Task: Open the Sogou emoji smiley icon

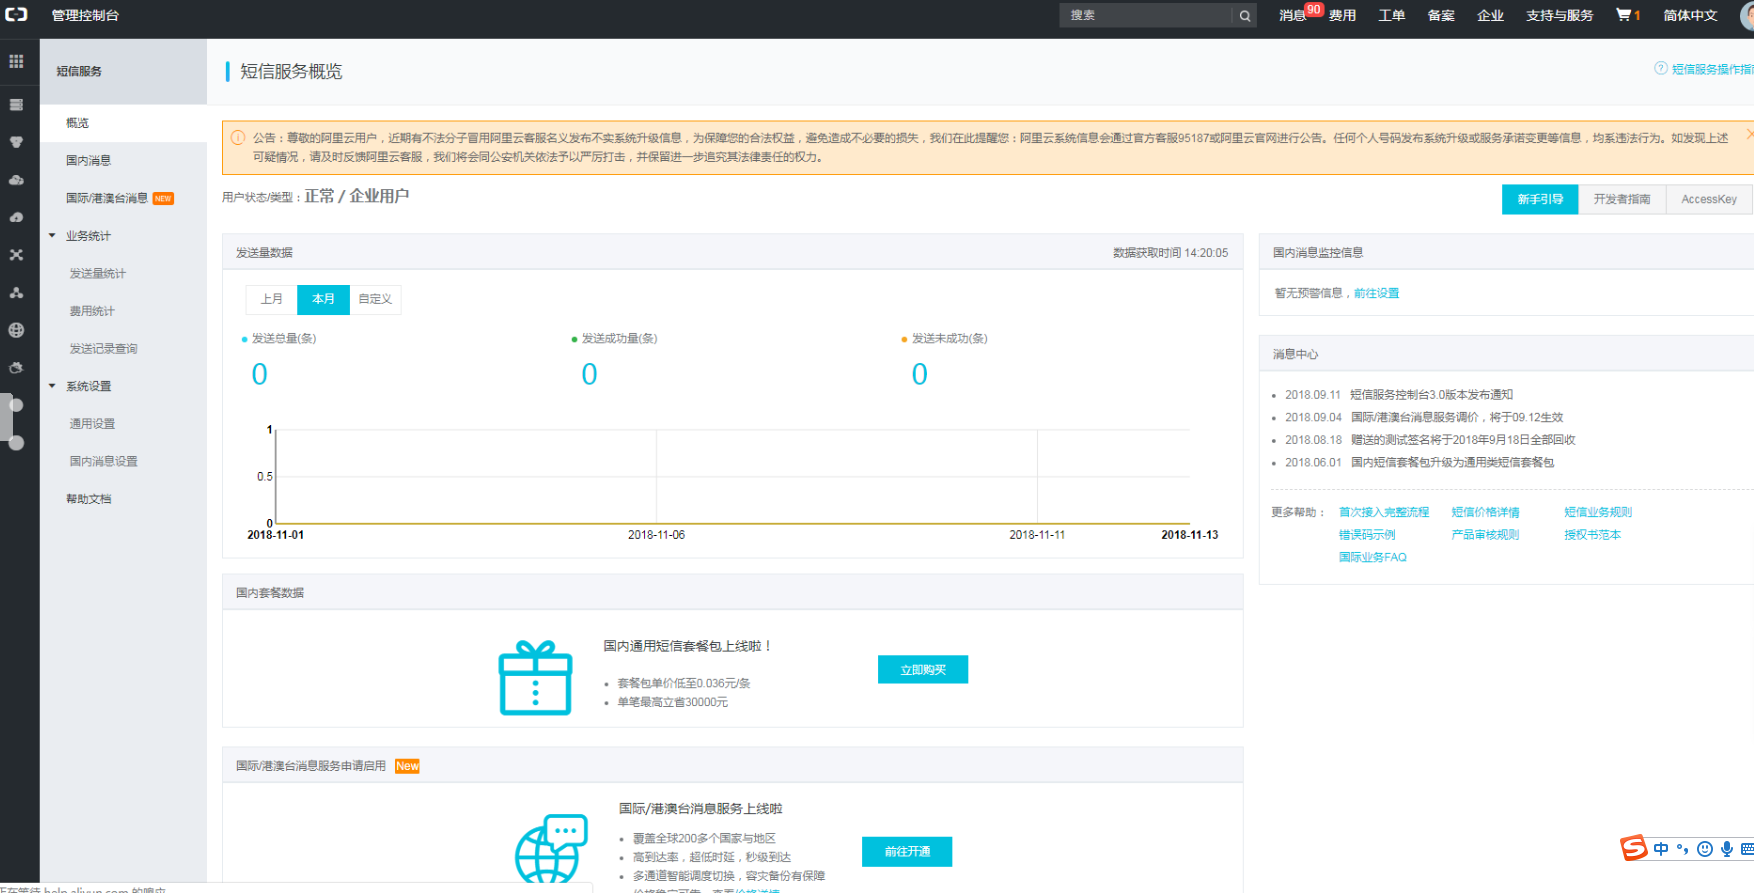Action: (1705, 849)
